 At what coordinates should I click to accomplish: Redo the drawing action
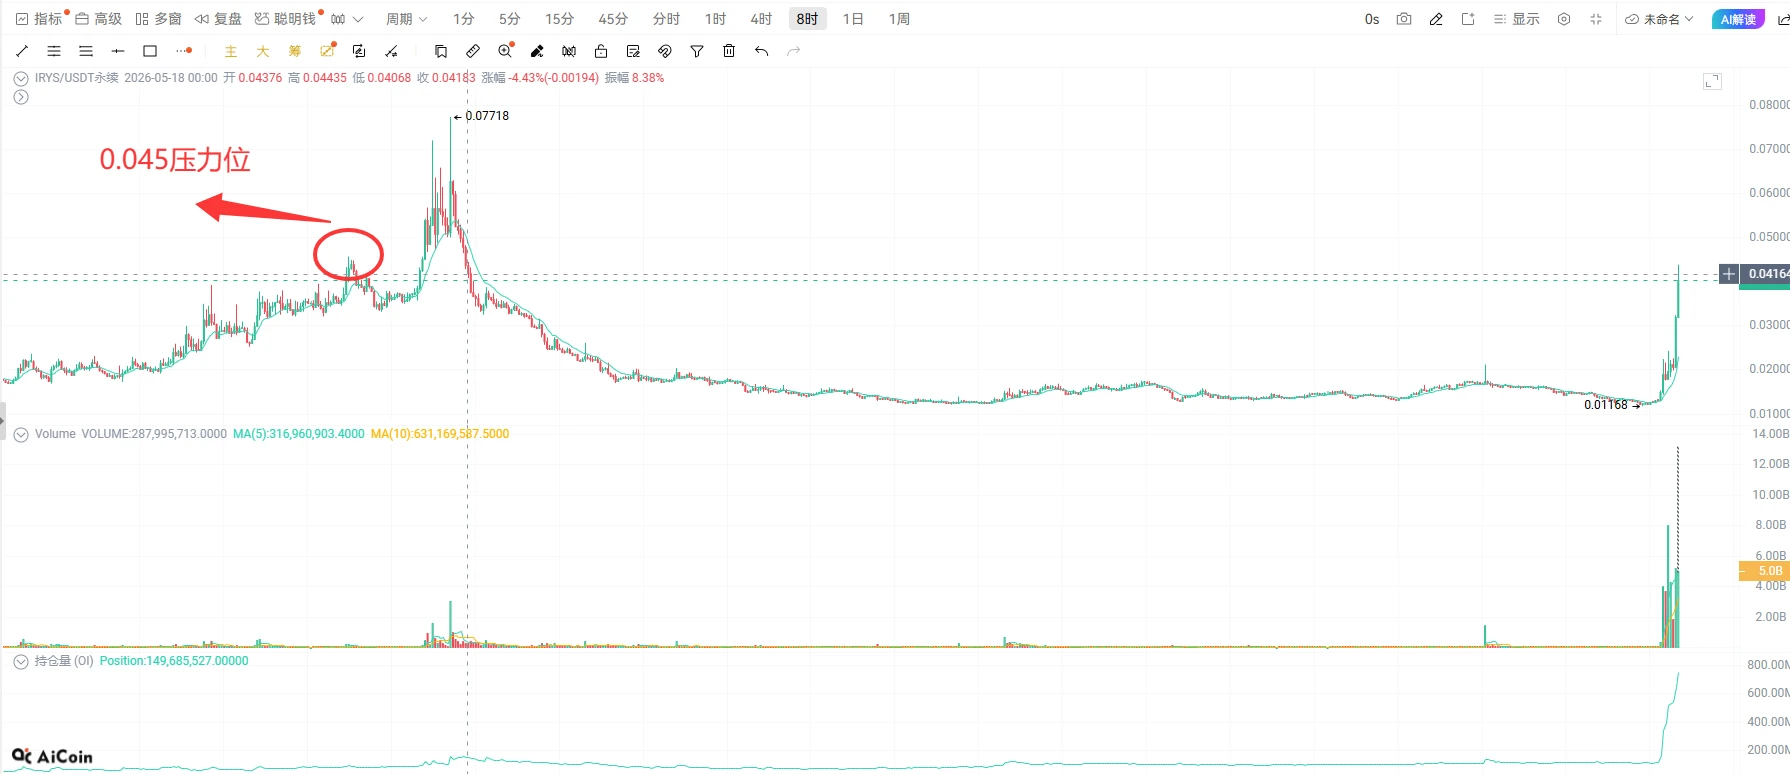pyautogui.click(x=793, y=51)
